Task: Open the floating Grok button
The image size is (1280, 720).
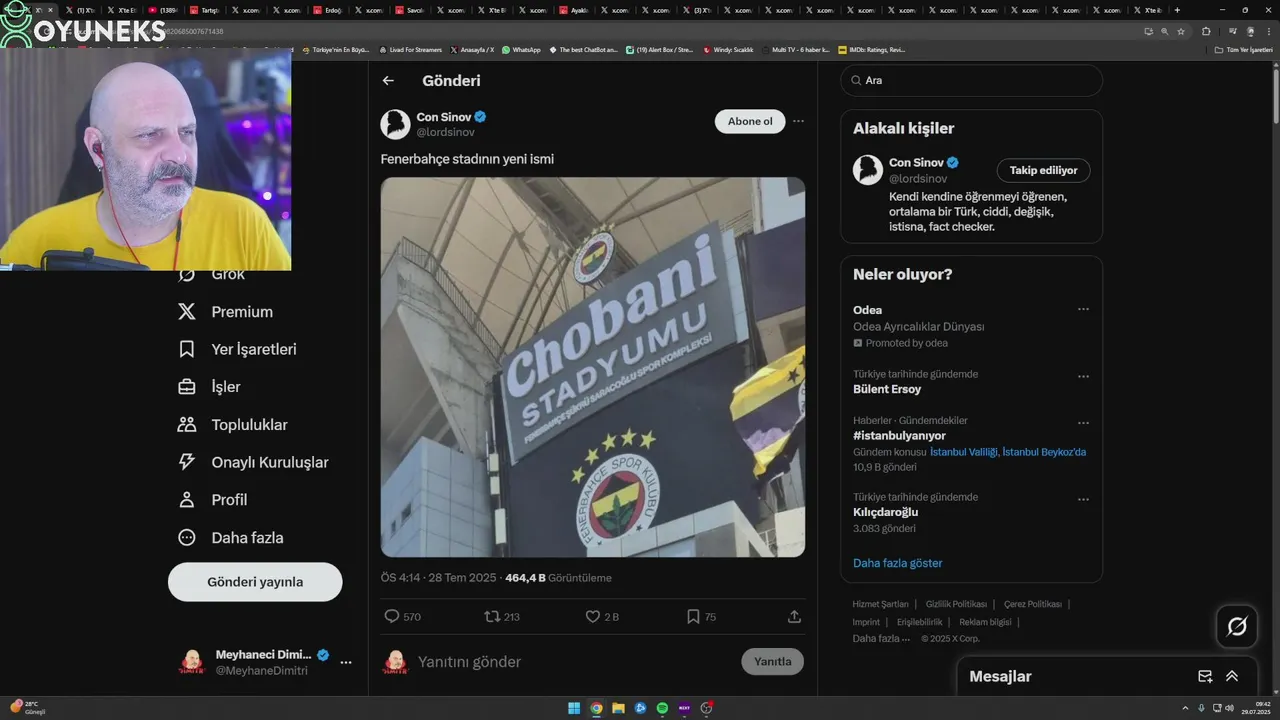Action: click(1237, 627)
